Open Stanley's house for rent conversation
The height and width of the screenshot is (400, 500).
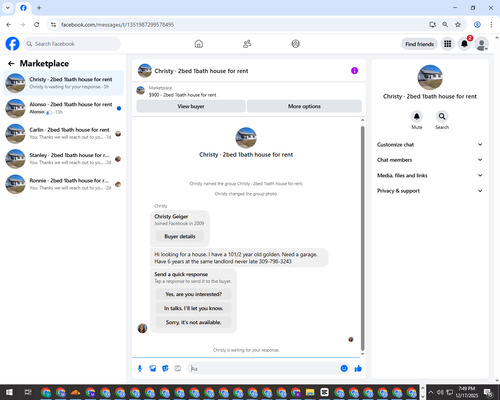(x=63, y=159)
